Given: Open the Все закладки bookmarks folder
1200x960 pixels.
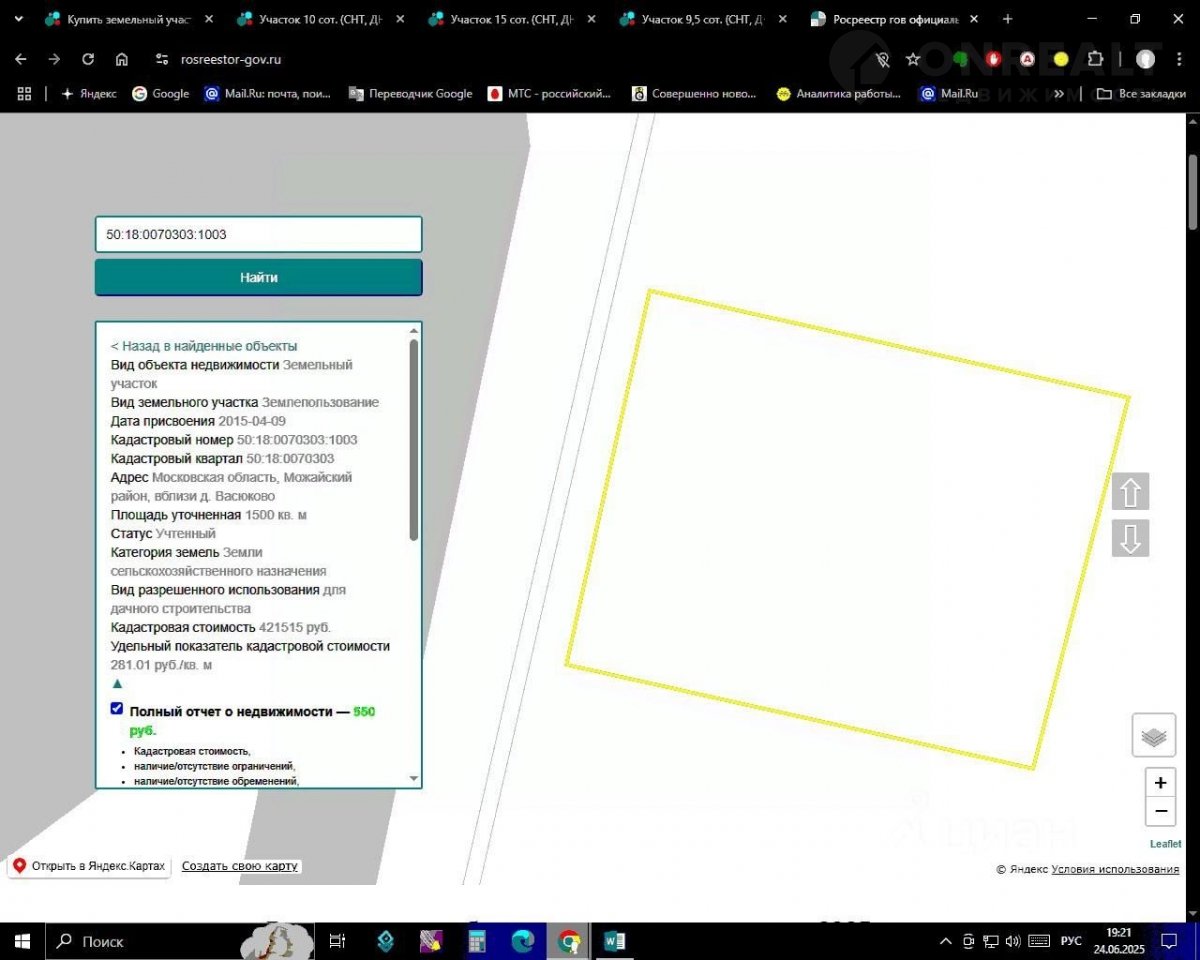Looking at the screenshot, I should [1142, 93].
